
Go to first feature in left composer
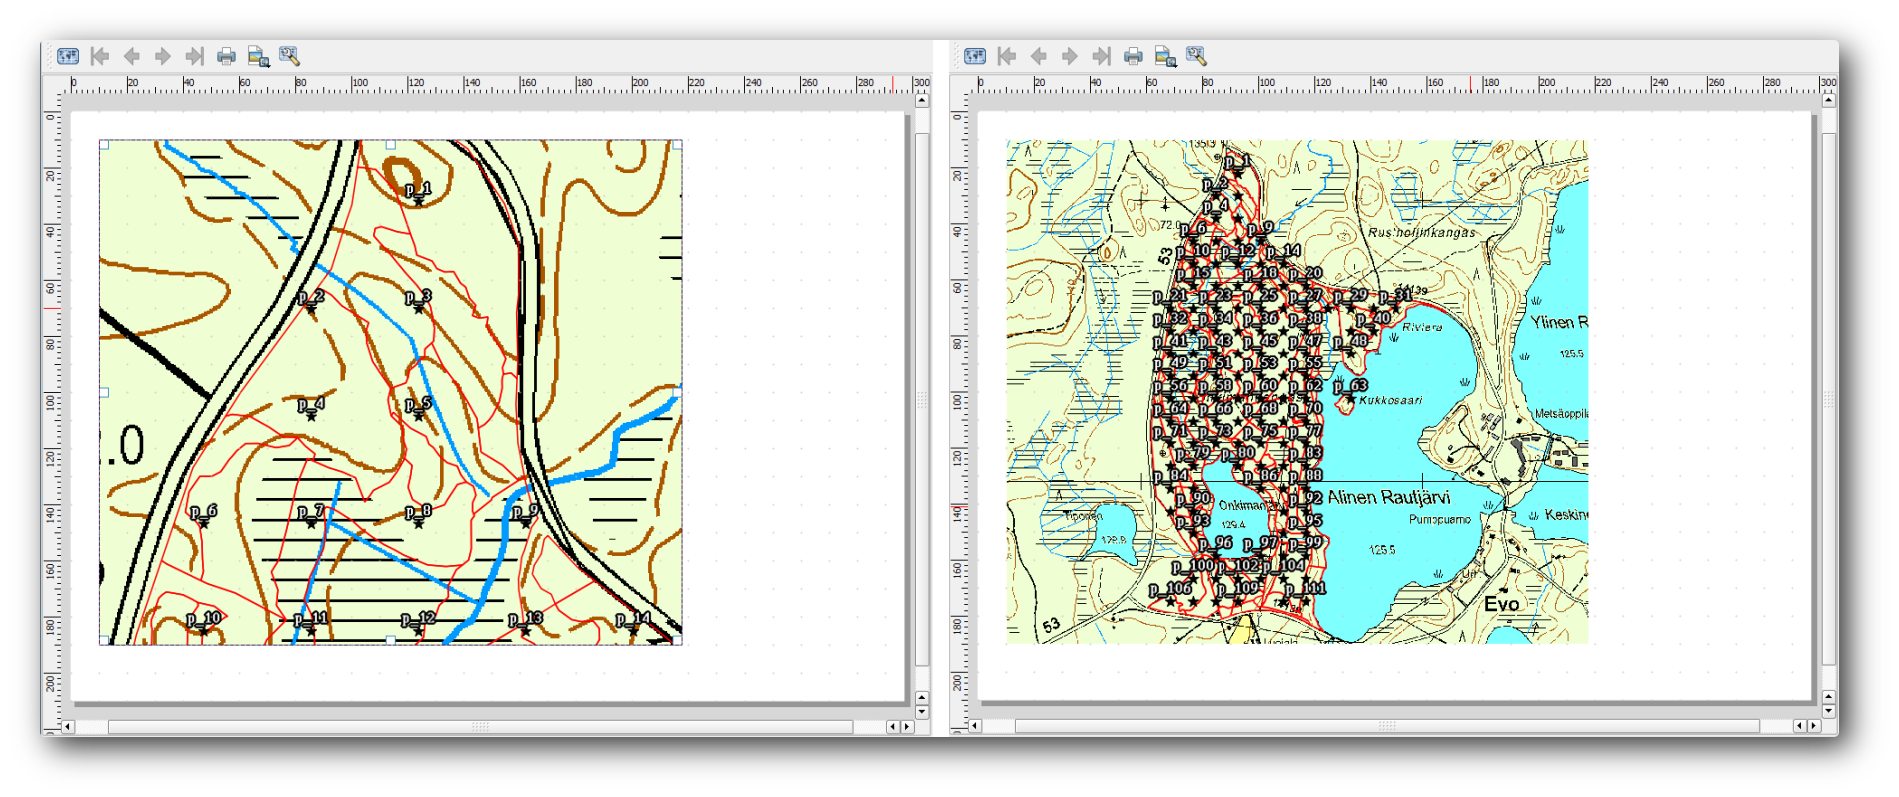click(100, 56)
